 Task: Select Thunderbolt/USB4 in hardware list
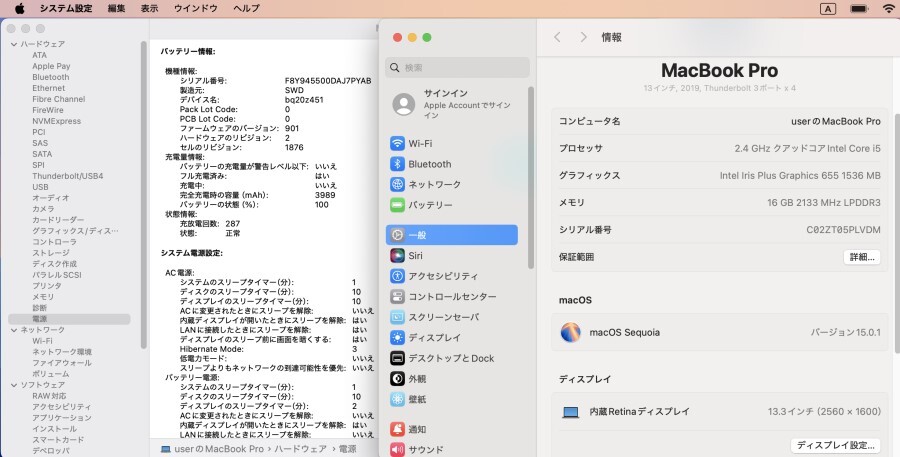(68, 176)
